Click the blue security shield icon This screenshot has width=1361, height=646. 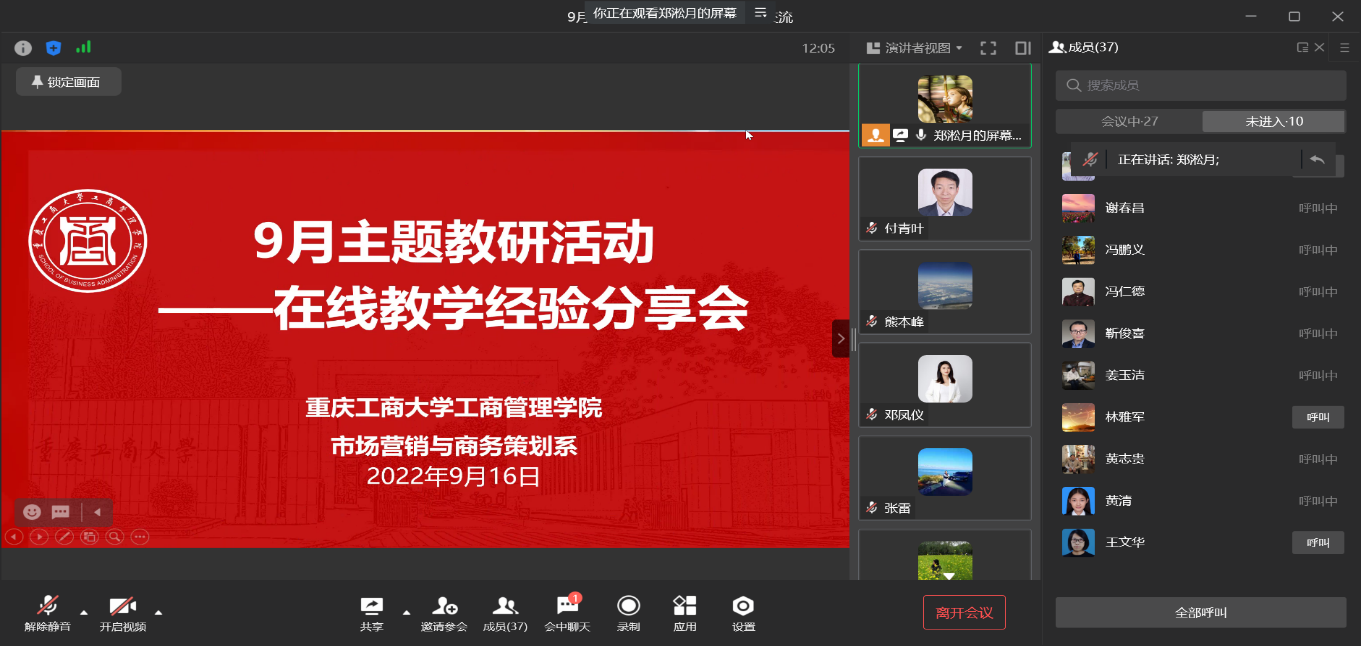pos(54,48)
